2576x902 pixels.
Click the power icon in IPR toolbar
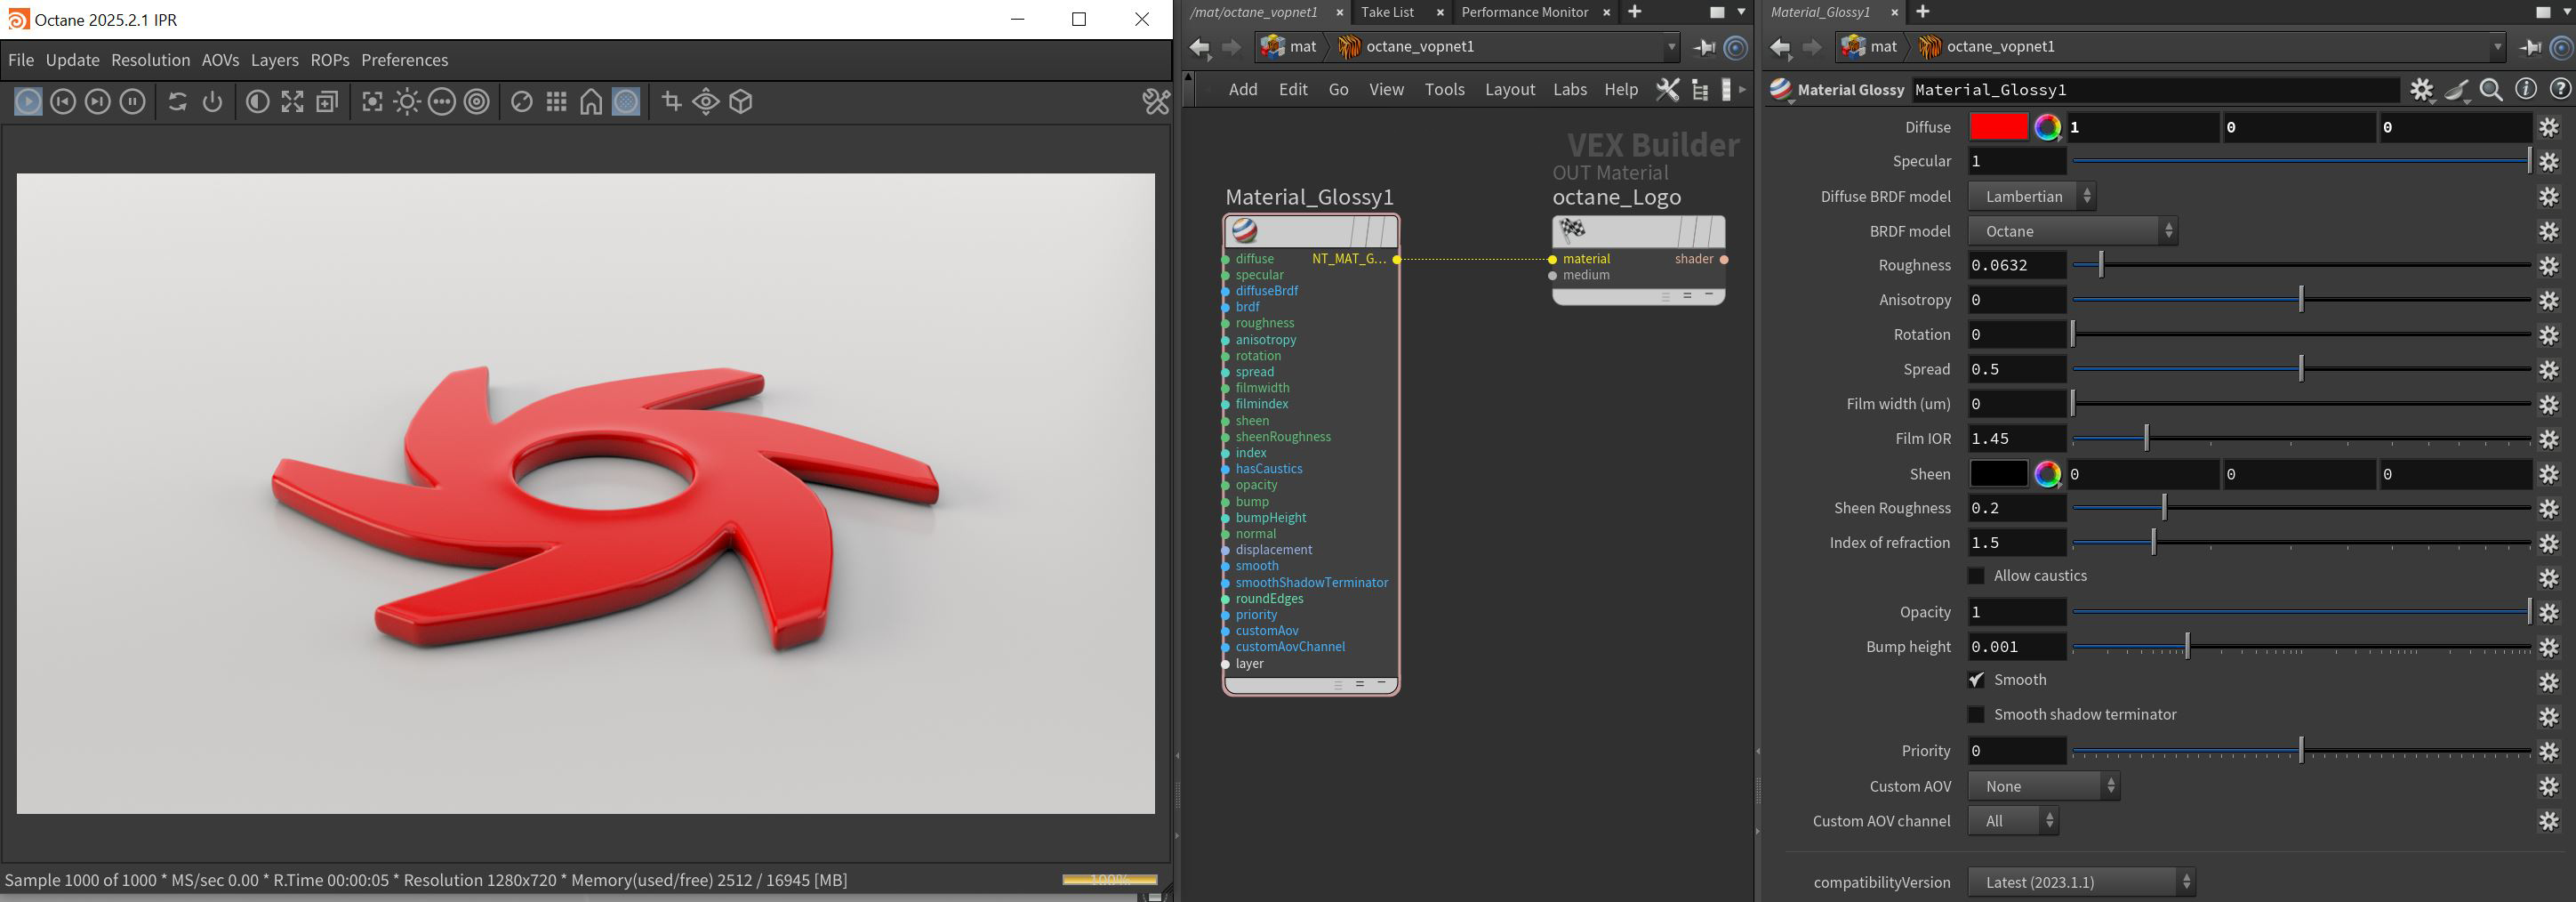click(x=212, y=101)
